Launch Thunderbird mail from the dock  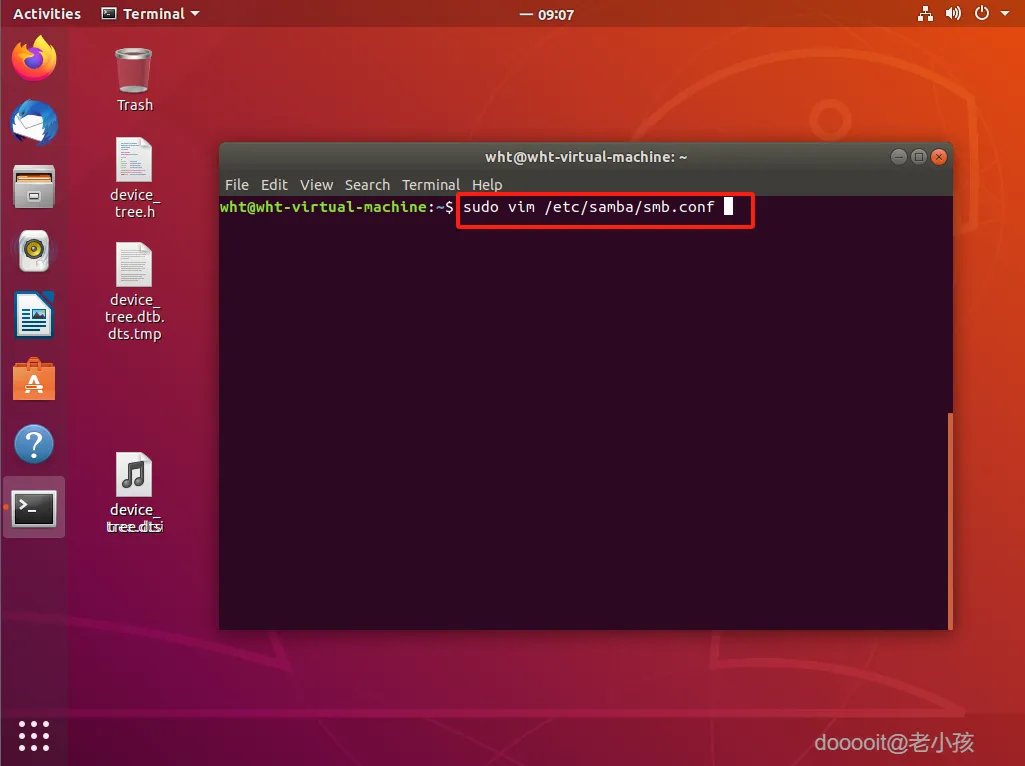click(x=34, y=123)
